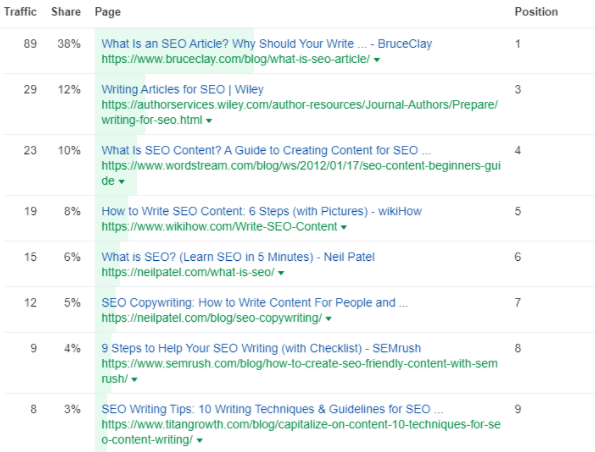Image resolution: width=595 pixels, height=452 pixels.
Task: Open the 9 Steps SEMrush result title
Action: [x=261, y=348]
